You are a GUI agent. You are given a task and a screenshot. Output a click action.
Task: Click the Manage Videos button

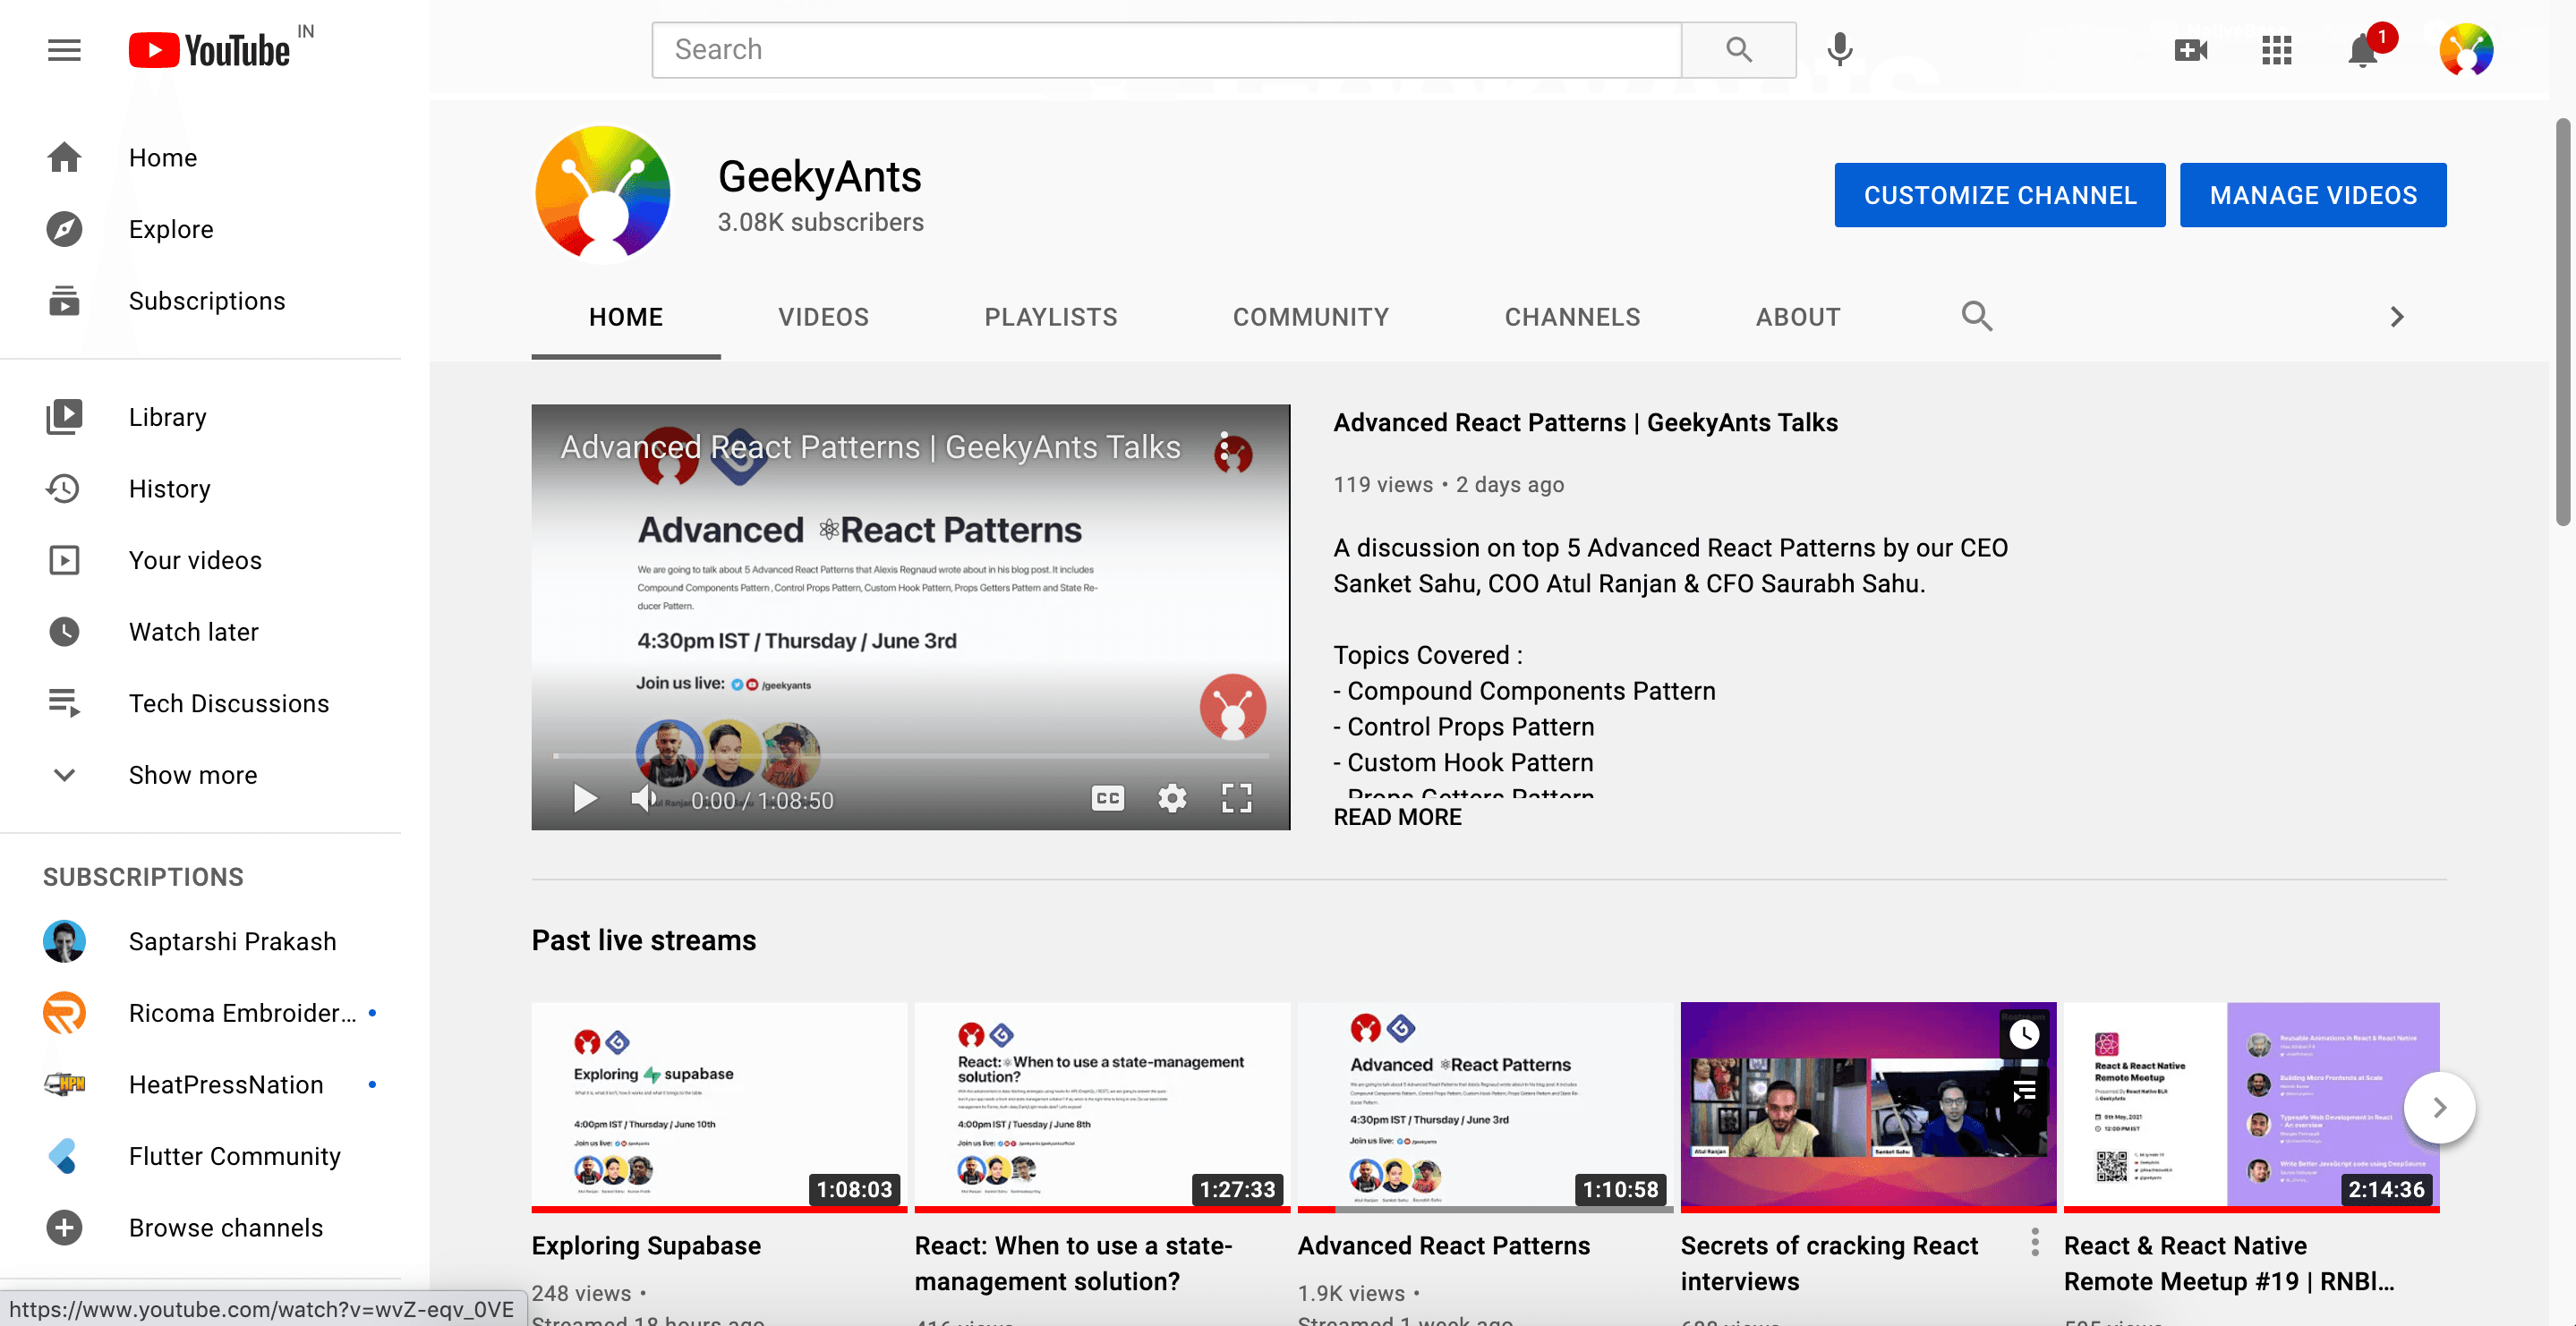(2312, 195)
